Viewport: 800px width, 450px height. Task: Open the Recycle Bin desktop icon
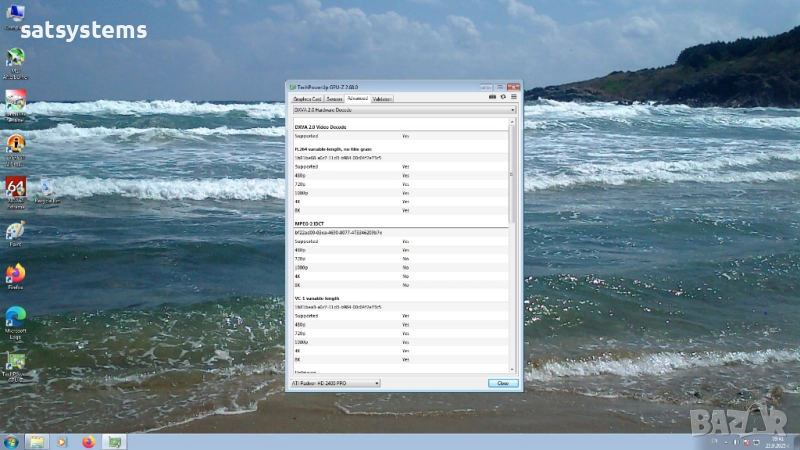46,189
